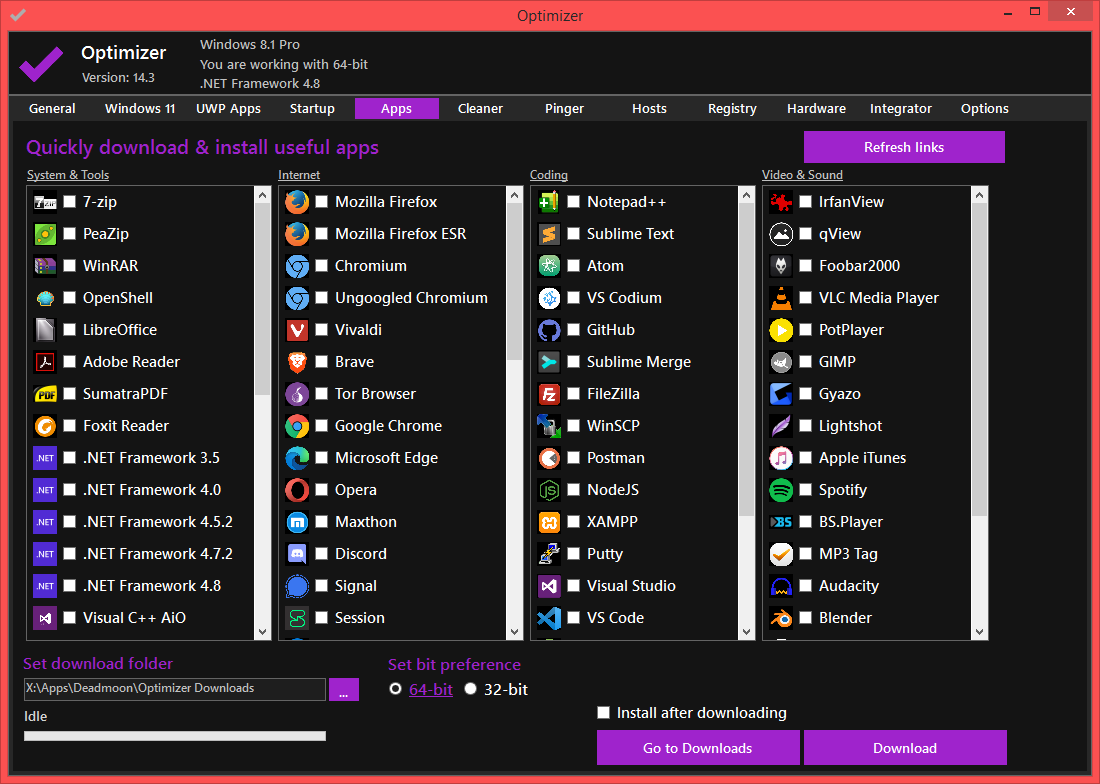Click the Spotify app icon
The width and height of the screenshot is (1100, 784).
click(781, 490)
